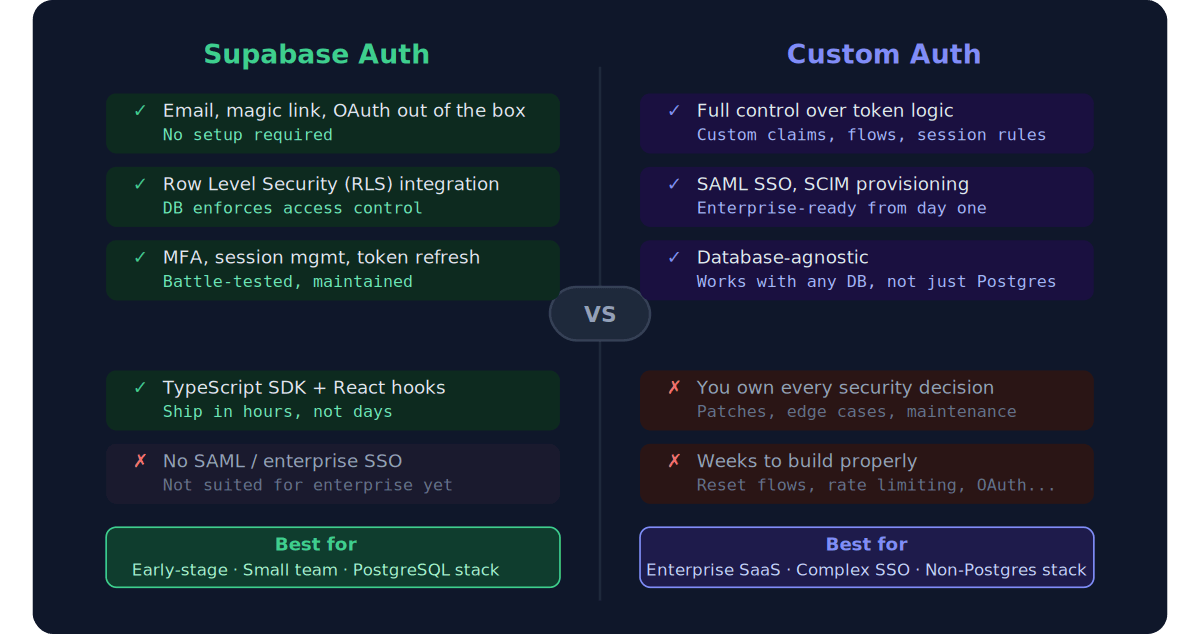Click 'Not suited for enterprise yet' subtitle
This screenshot has height=634, width=1200.
308,485
